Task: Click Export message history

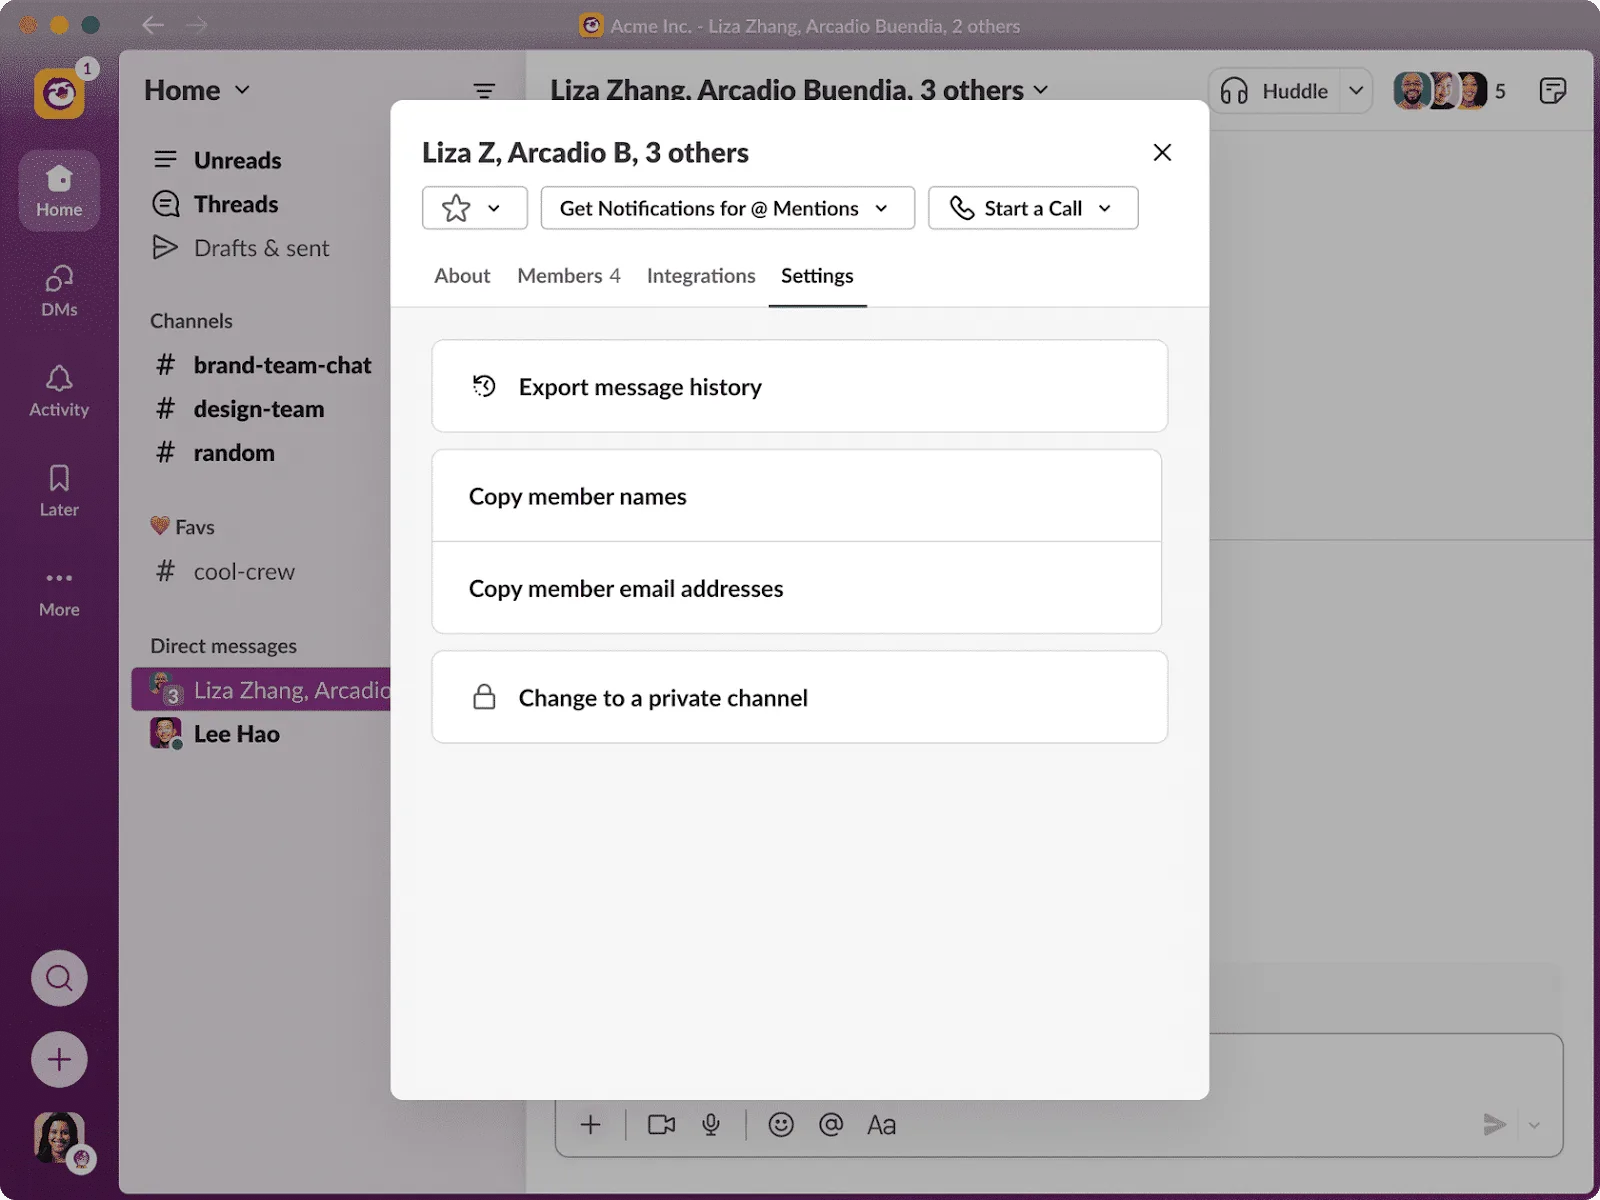Action: tap(640, 387)
